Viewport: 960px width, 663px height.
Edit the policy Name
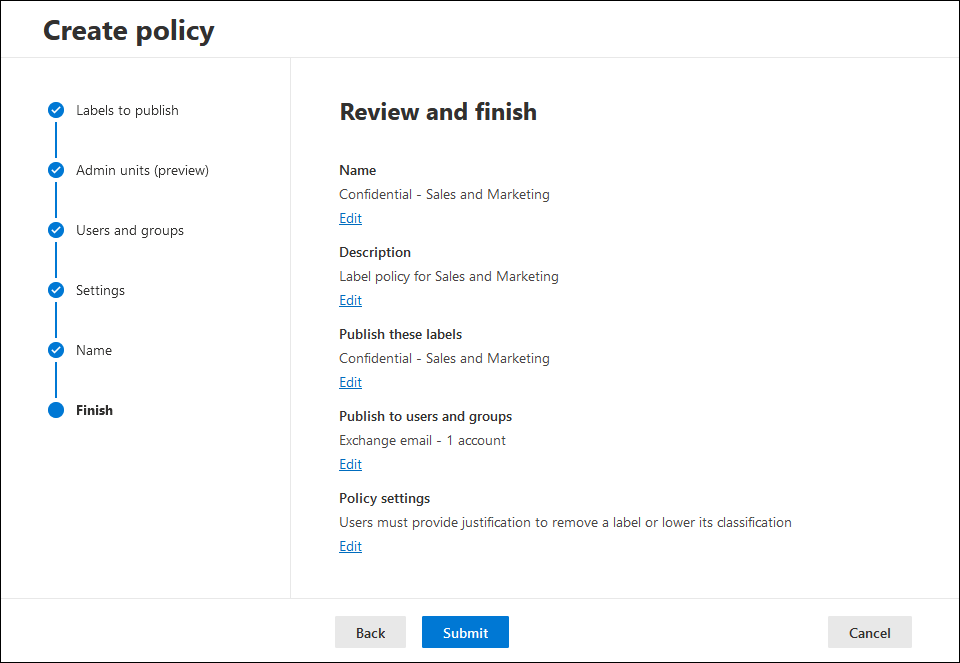tap(350, 219)
